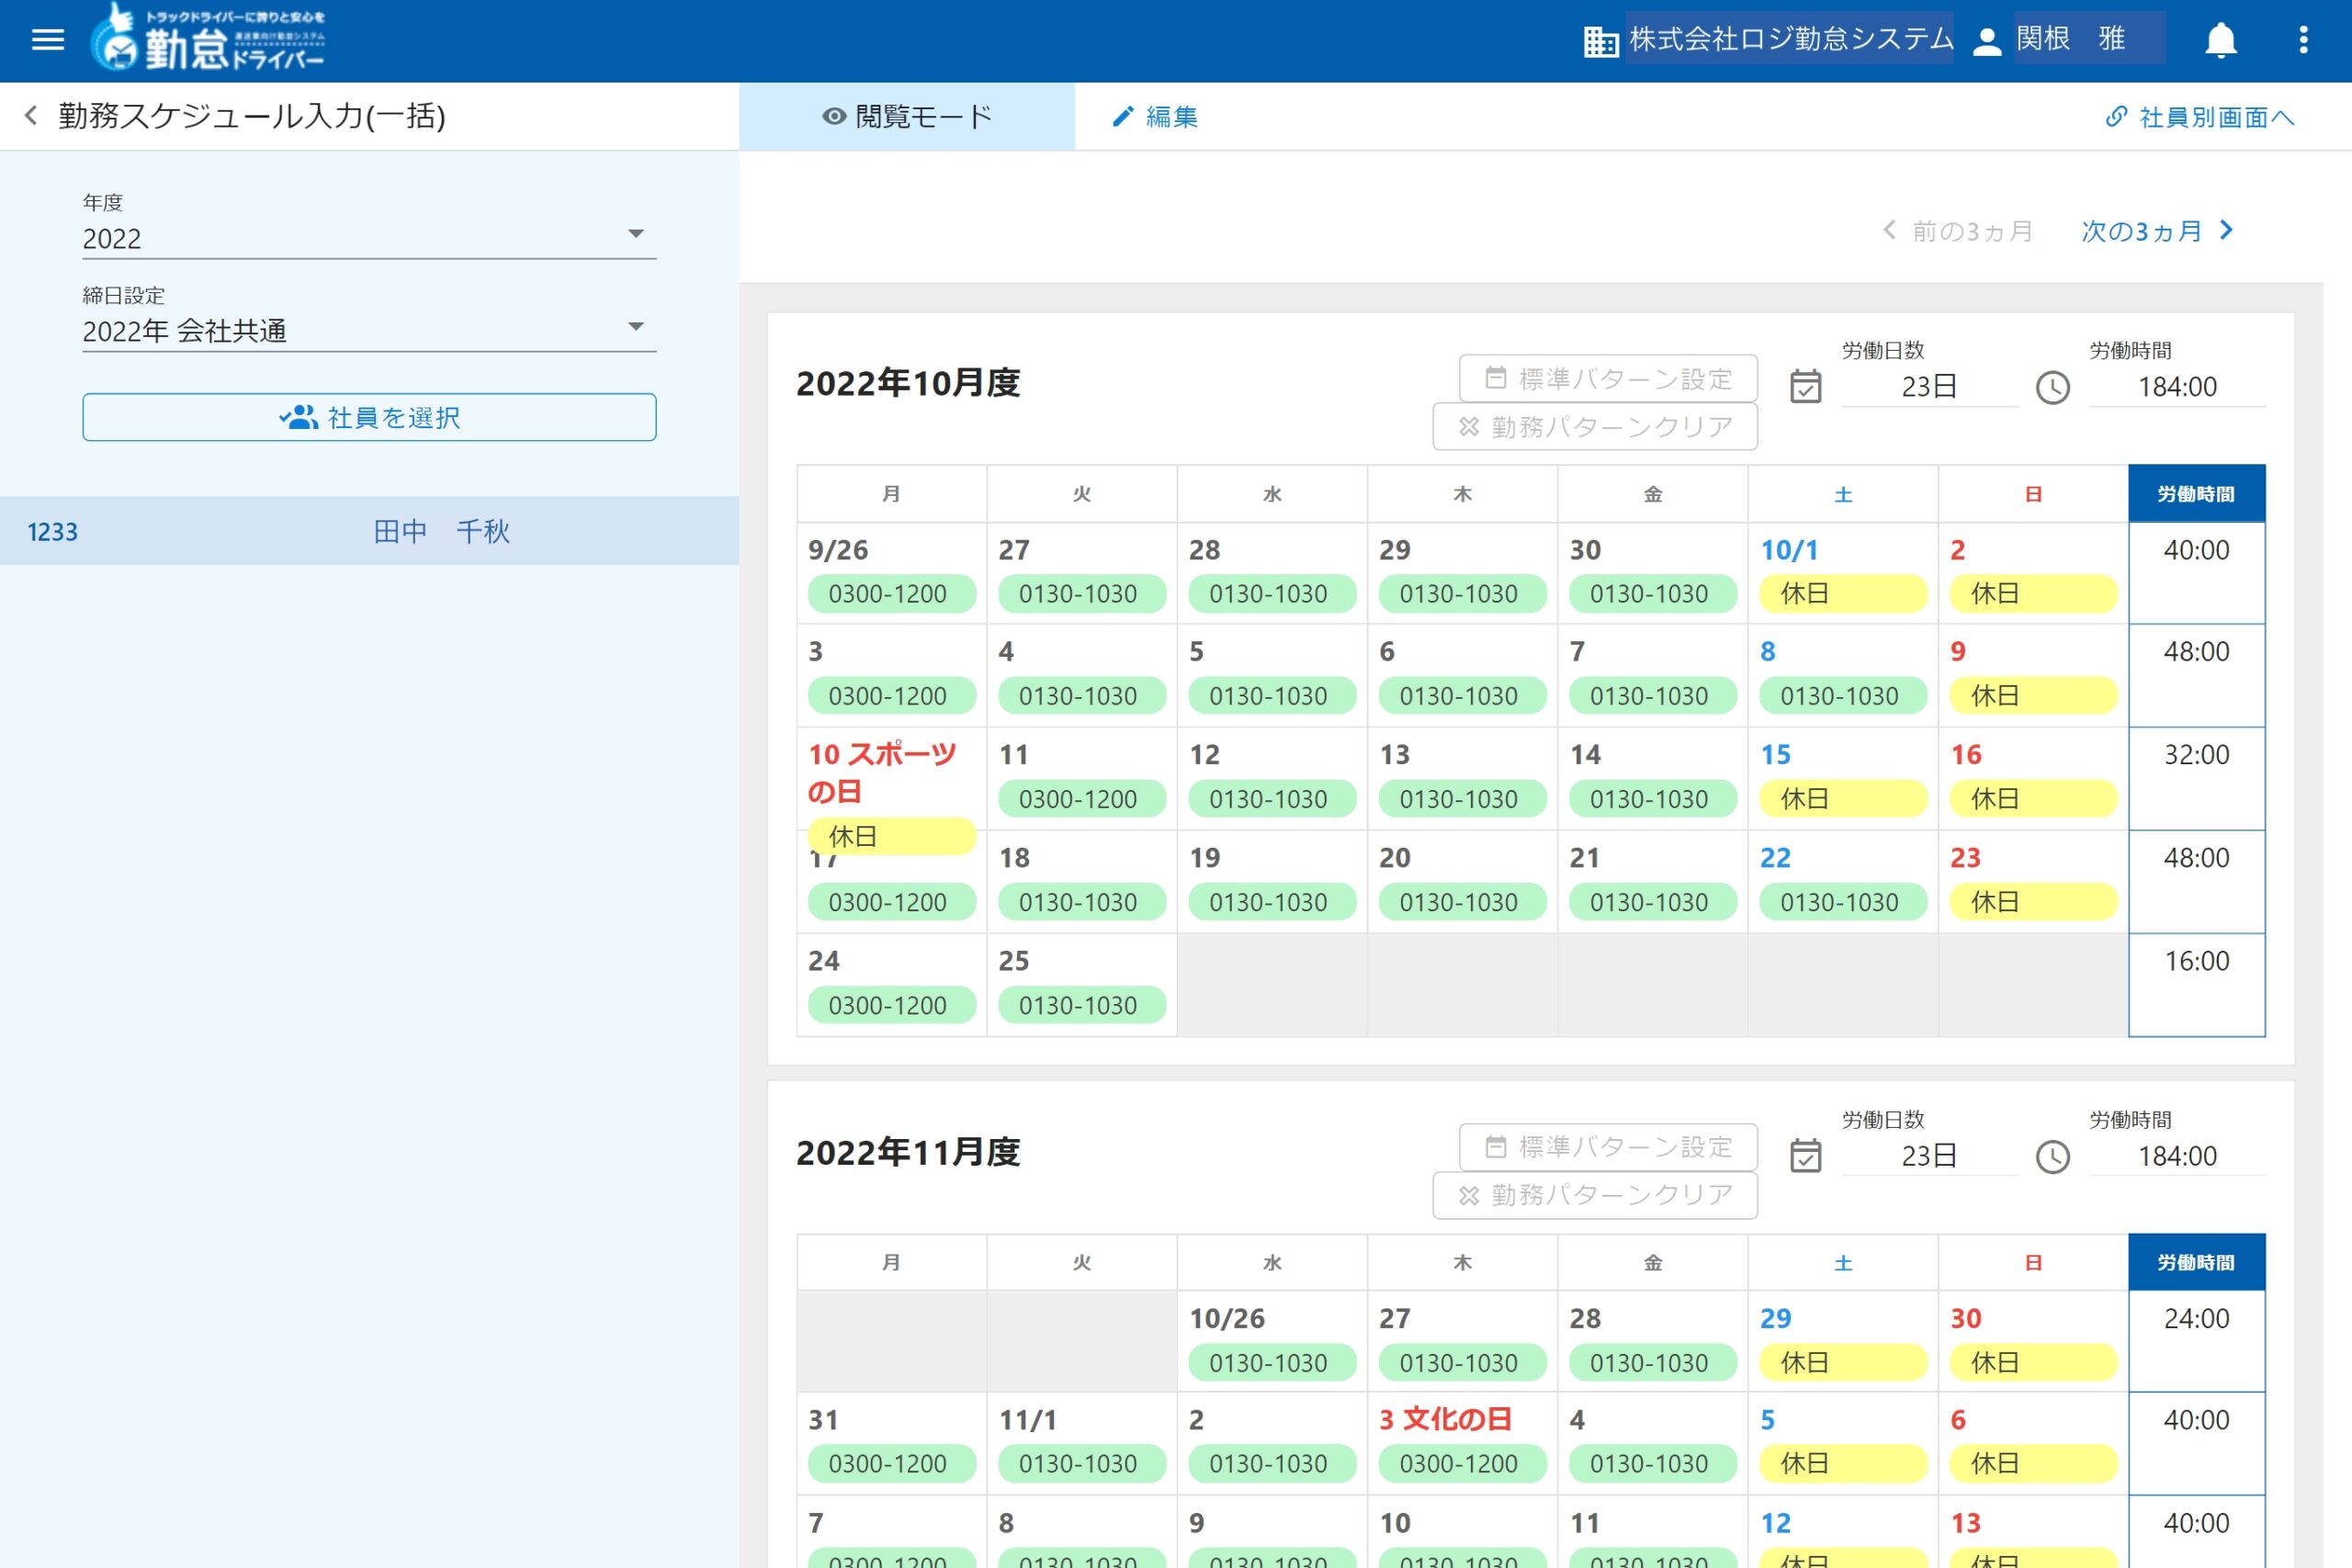The height and width of the screenshot is (1568, 2352).
Task: Click the 0130-1030 shift on October 14
Action: click(1653, 798)
